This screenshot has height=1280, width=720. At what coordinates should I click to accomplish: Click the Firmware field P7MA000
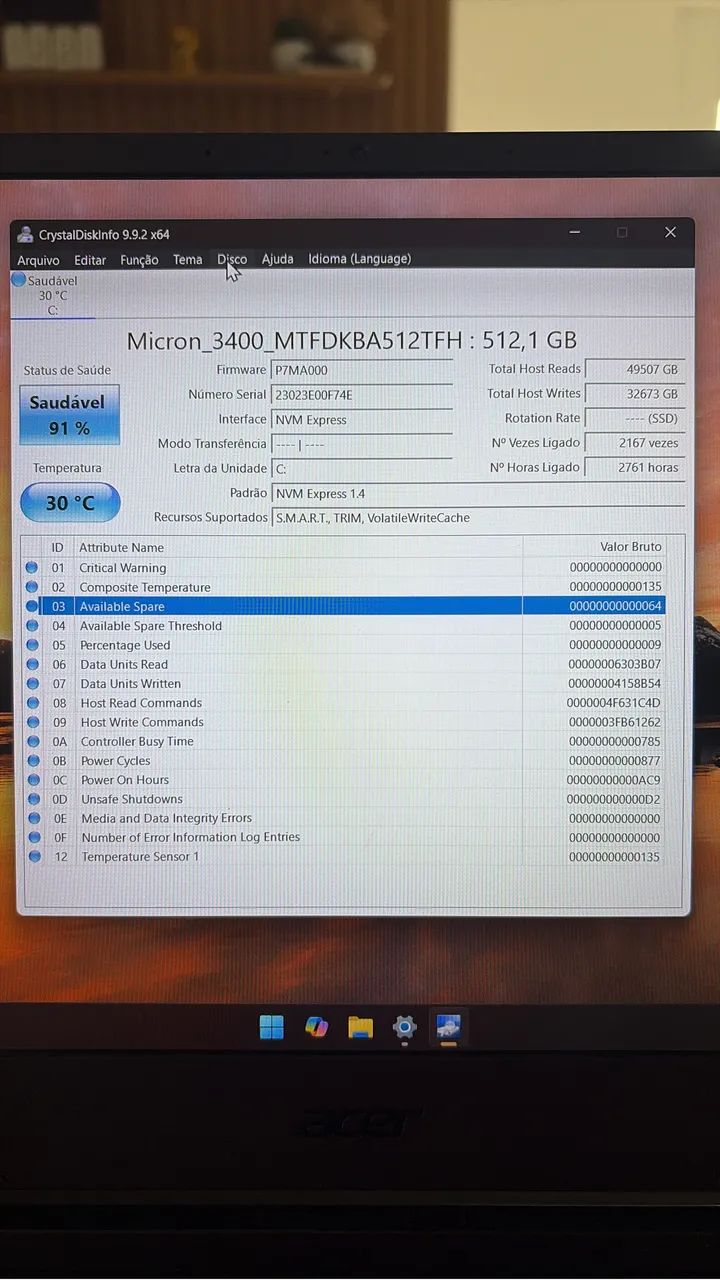pyautogui.click(x=362, y=370)
